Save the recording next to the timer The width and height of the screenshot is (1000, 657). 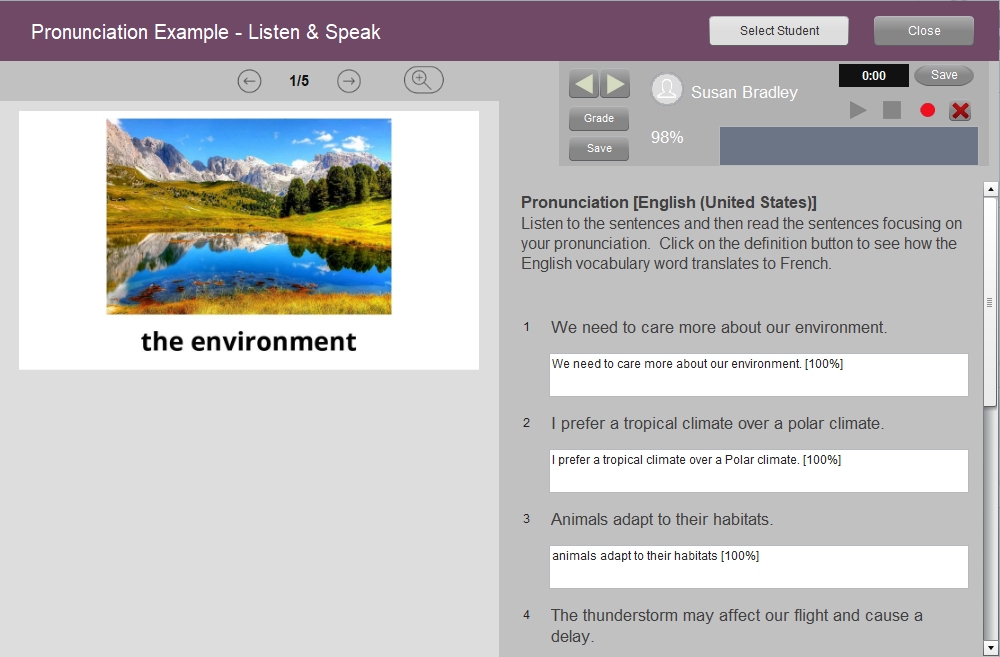[x=943, y=75]
